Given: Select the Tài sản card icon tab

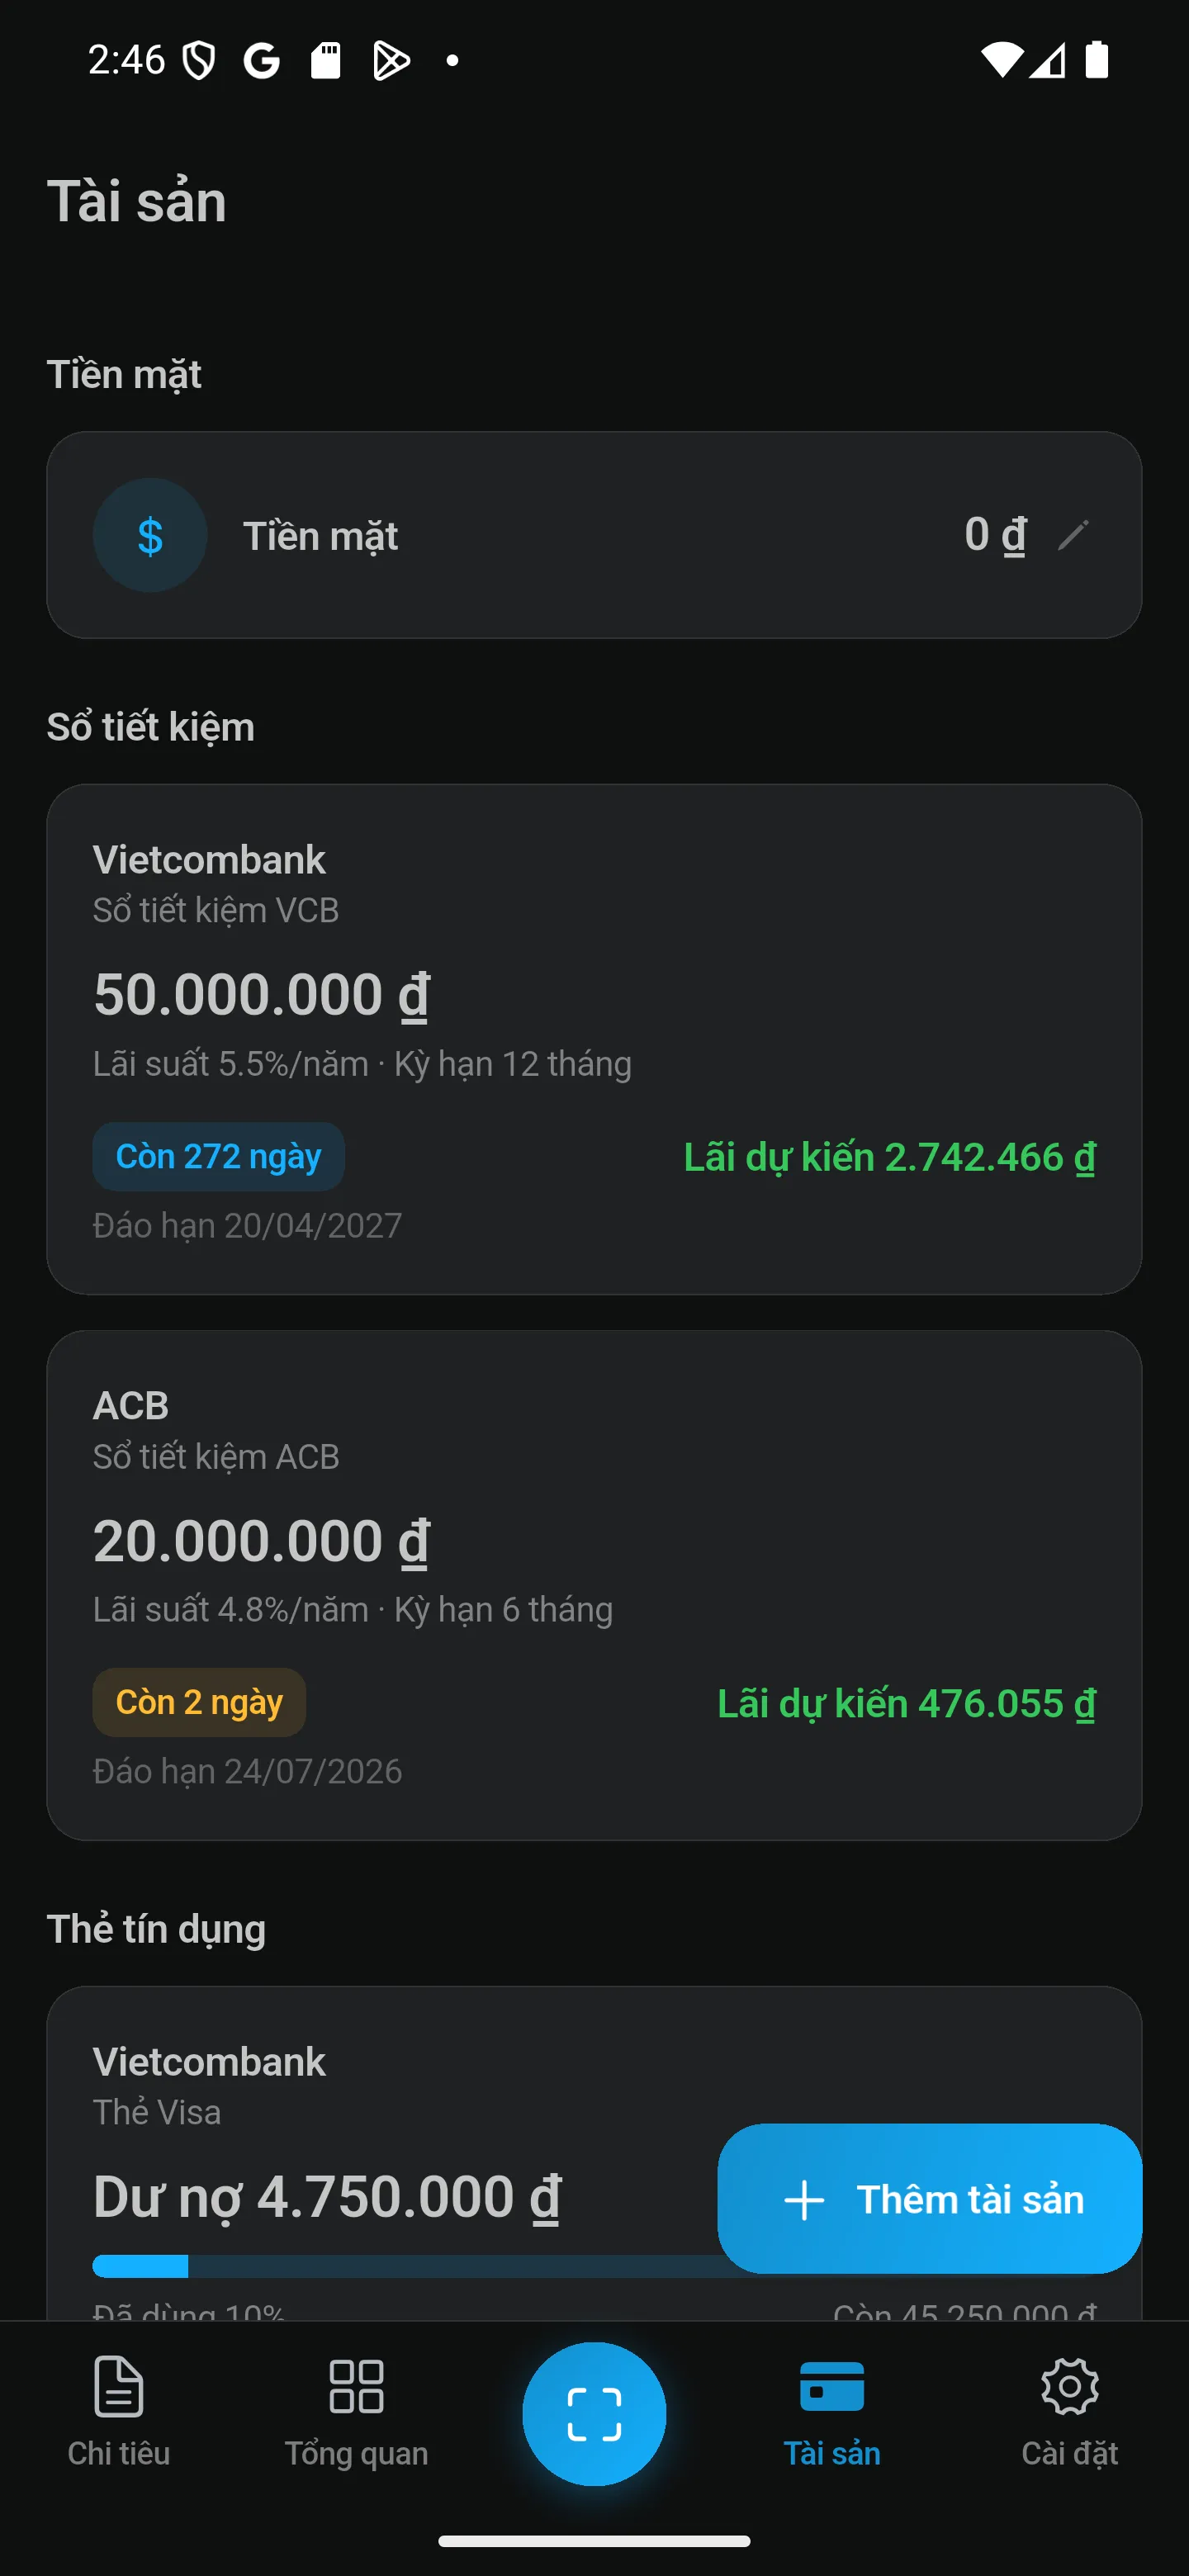Looking at the screenshot, I should click(832, 2412).
